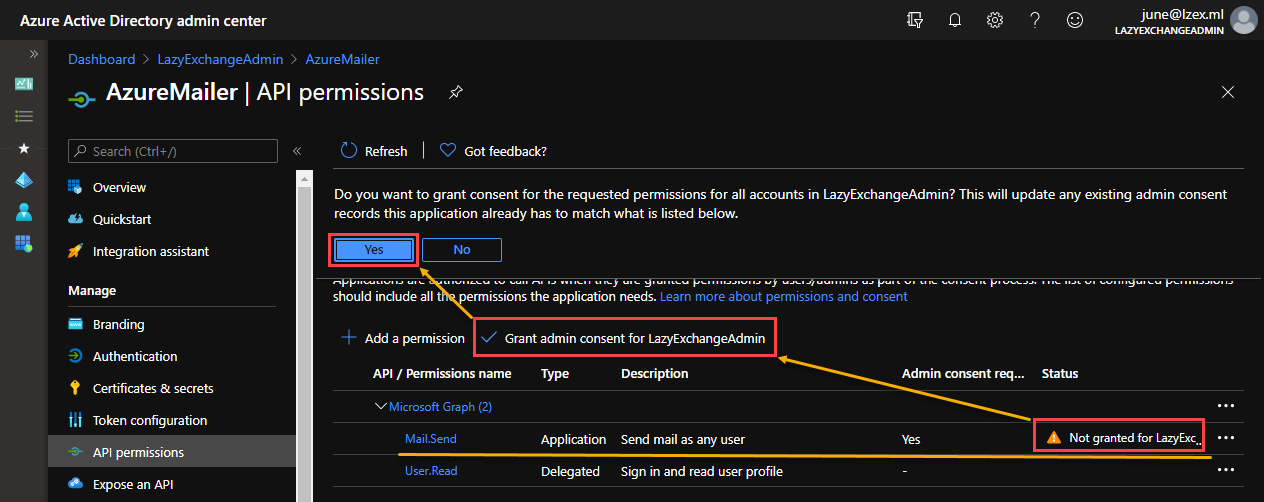Open more options for Microsoft Graph row
1264x502 pixels.
tap(1226, 406)
